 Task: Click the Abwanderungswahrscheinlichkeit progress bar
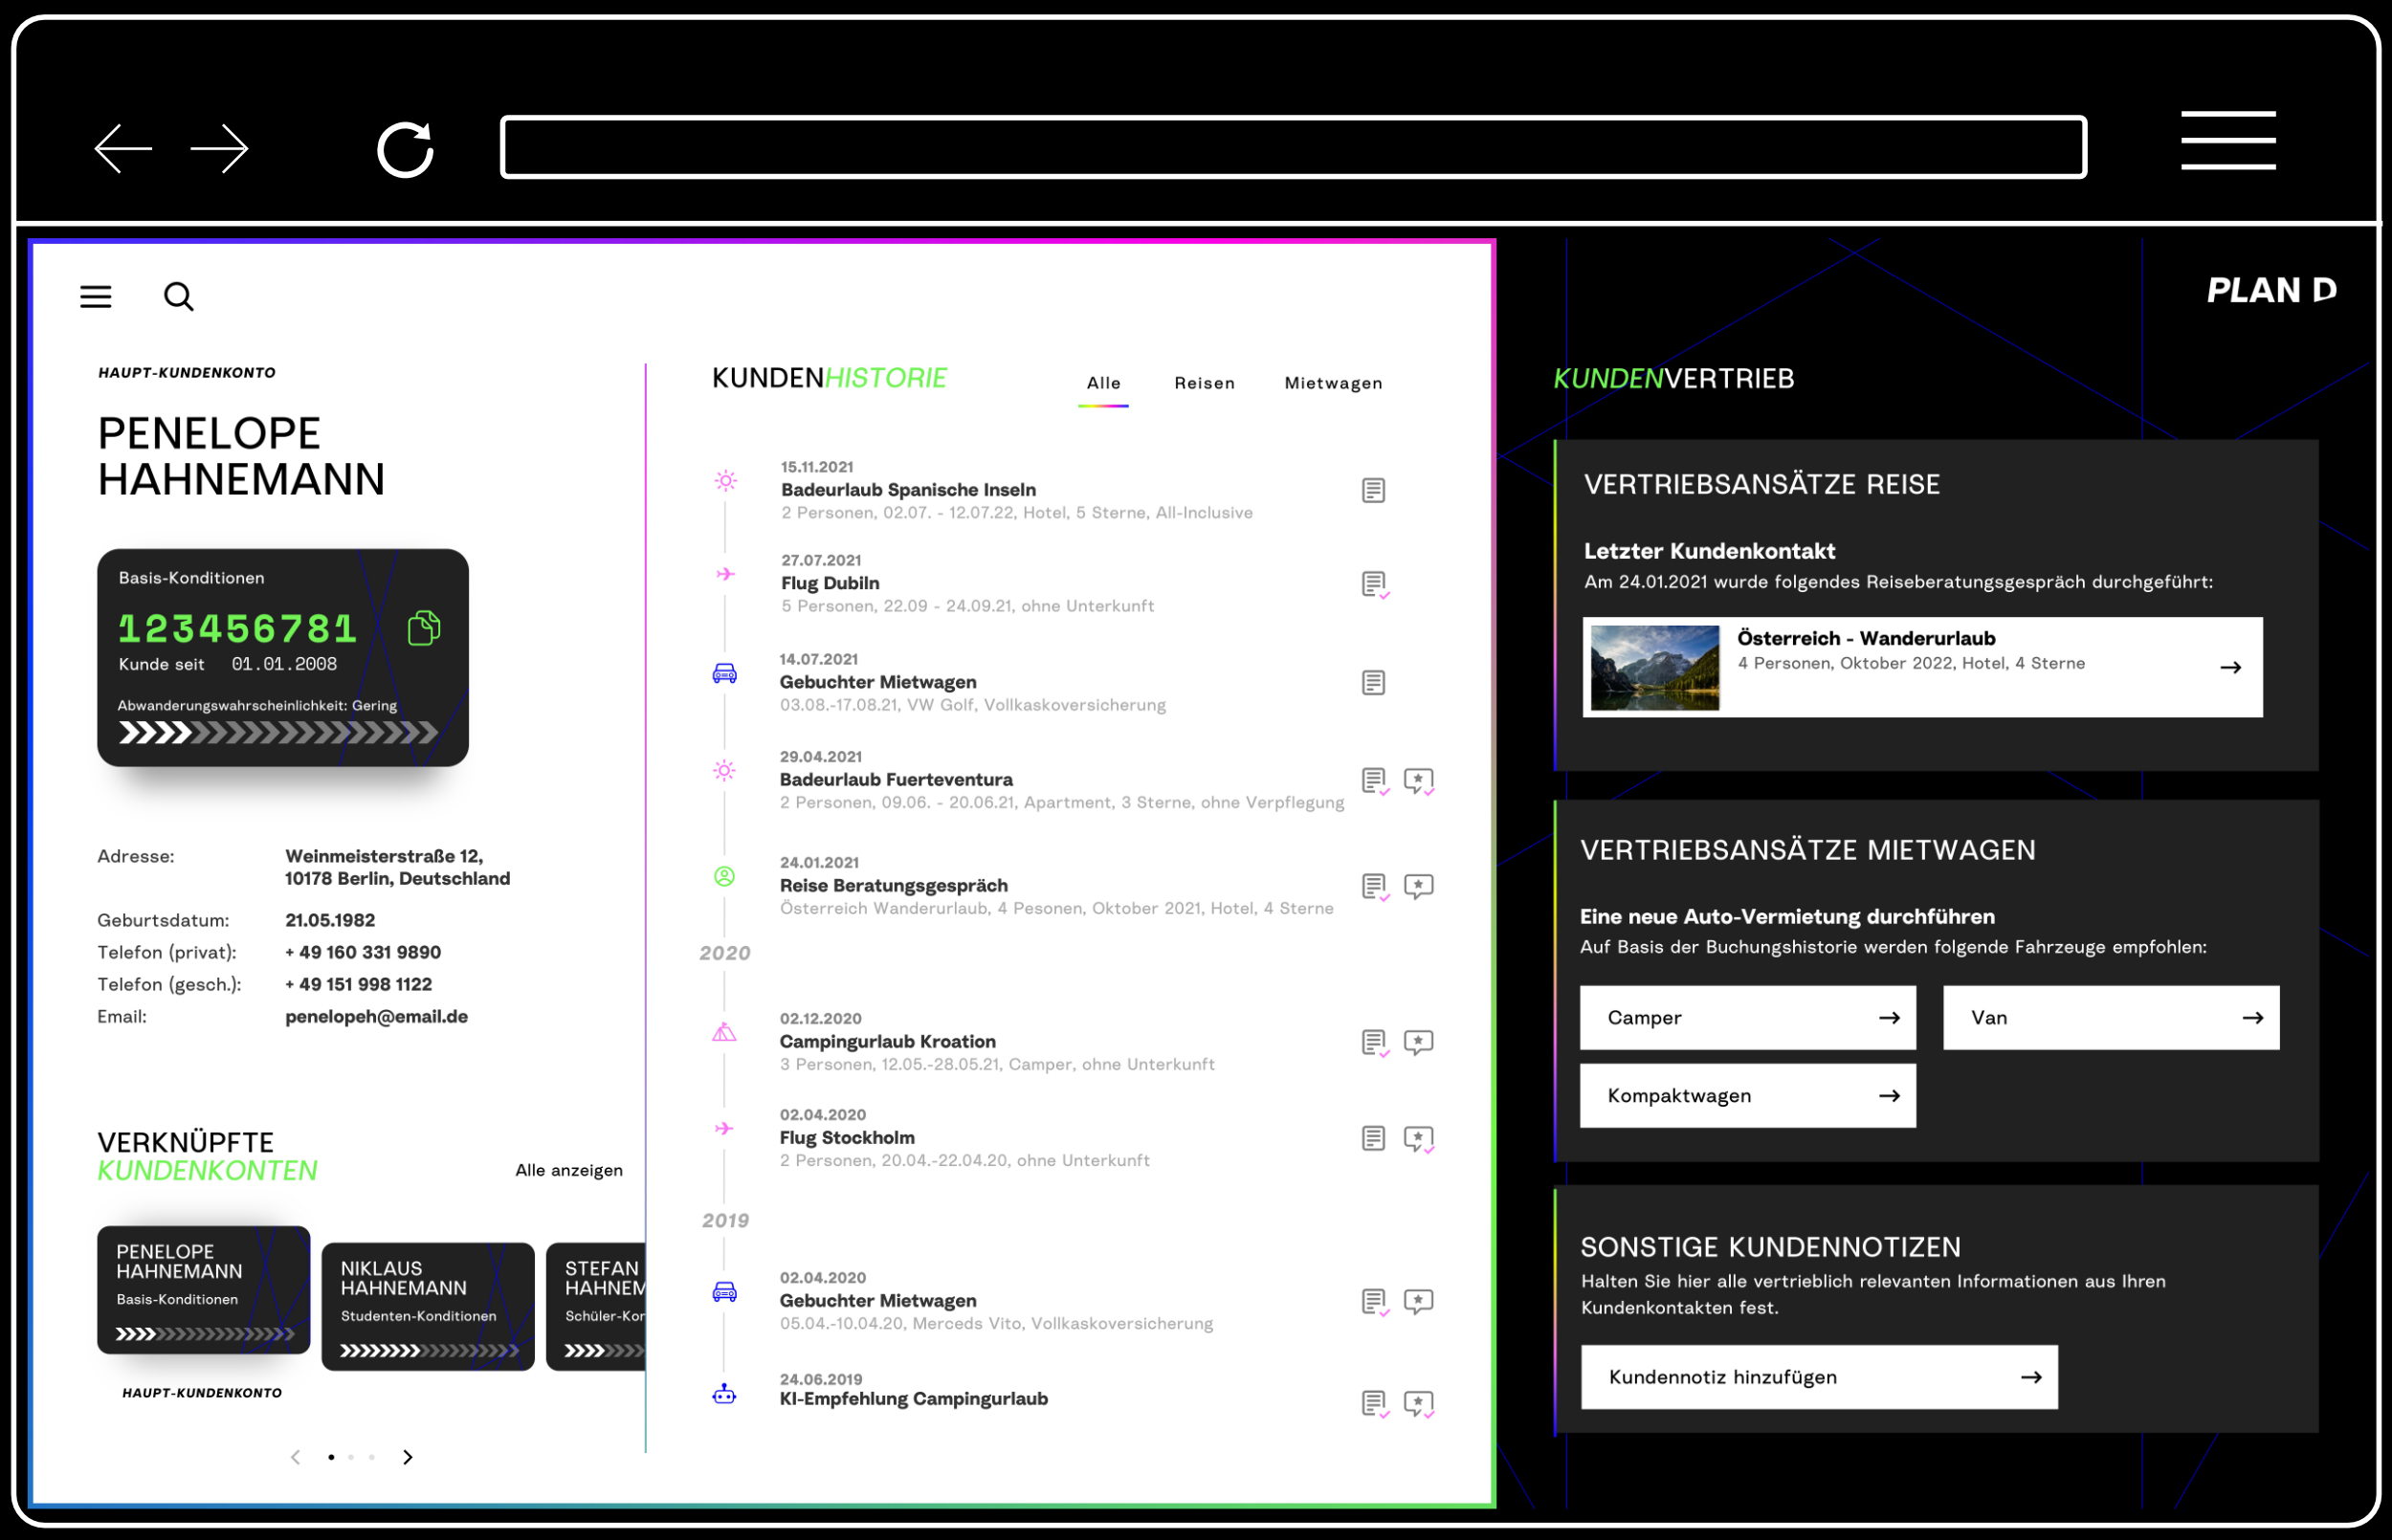point(278,733)
